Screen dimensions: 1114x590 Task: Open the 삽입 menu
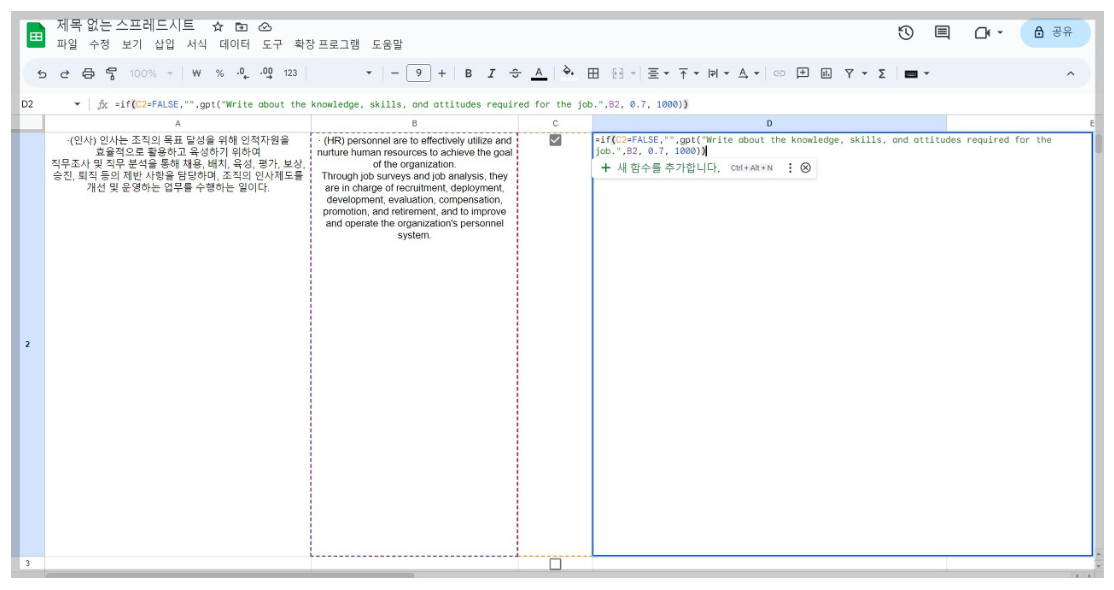click(164, 45)
